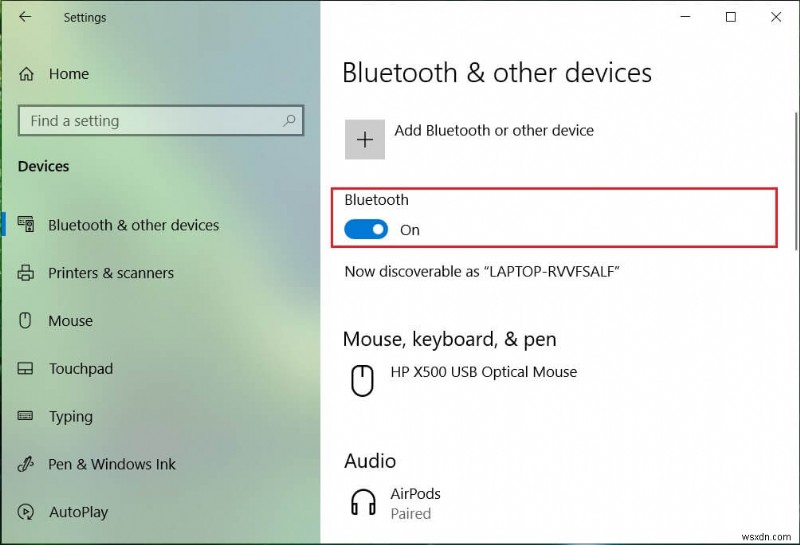Click the Printers & scanners icon
This screenshot has width=800, height=545.
(27, 273)
